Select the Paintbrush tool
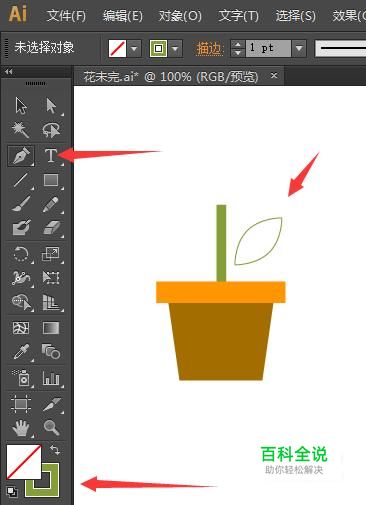The image size is (366, 505). tap(21, 204)
